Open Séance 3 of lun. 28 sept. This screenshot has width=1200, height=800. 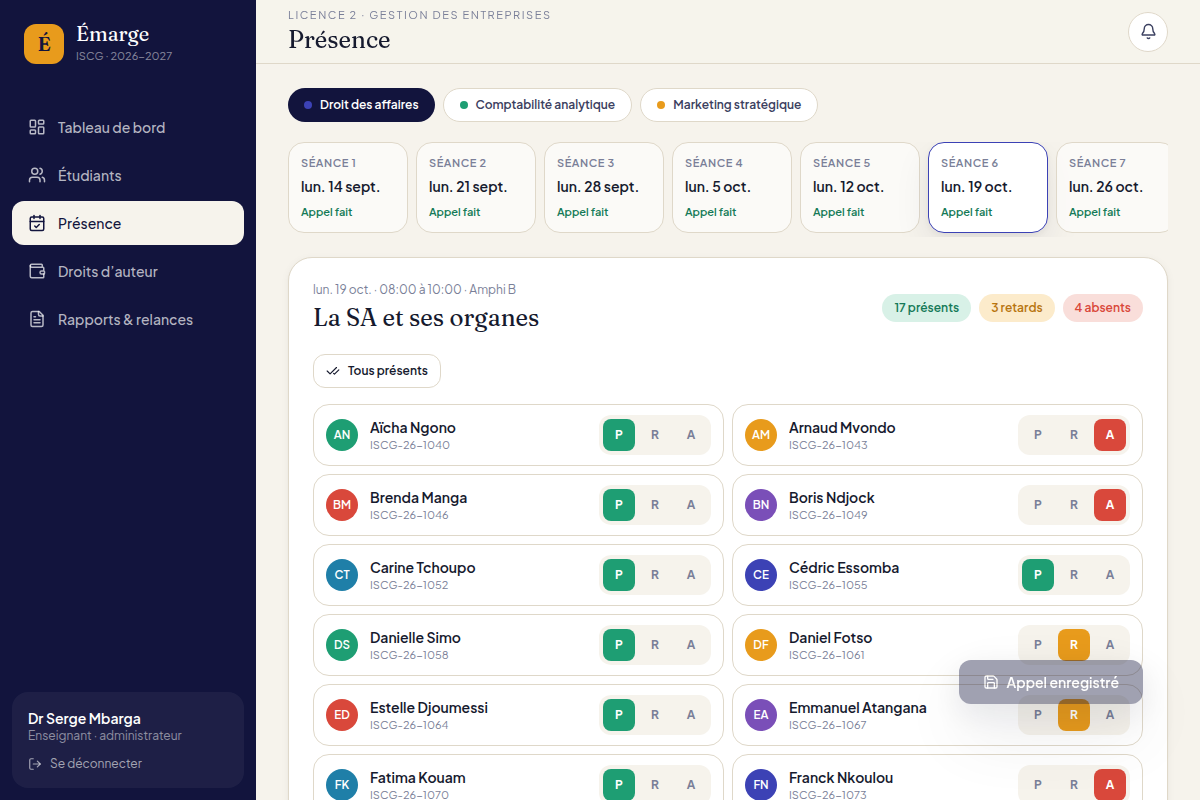click(604, 187)
